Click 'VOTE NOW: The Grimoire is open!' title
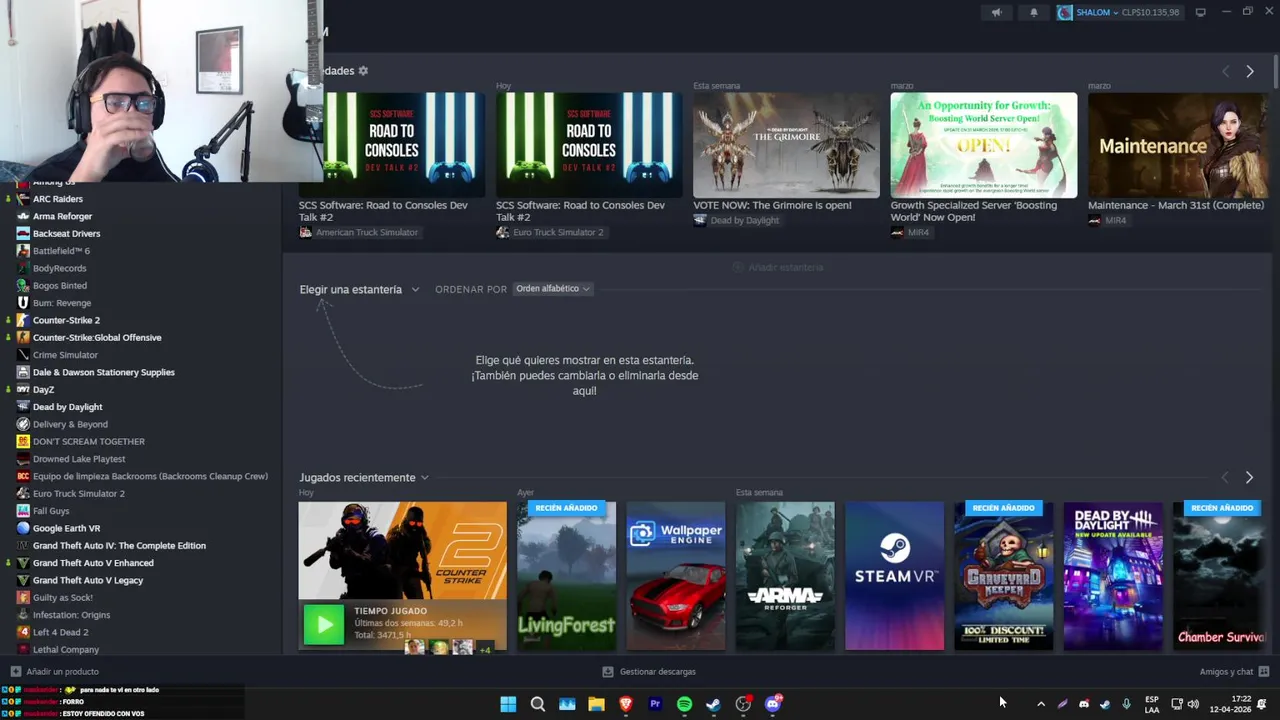Image resolution: width=1280 pixels, height=720 pixels. click(772, 205)
